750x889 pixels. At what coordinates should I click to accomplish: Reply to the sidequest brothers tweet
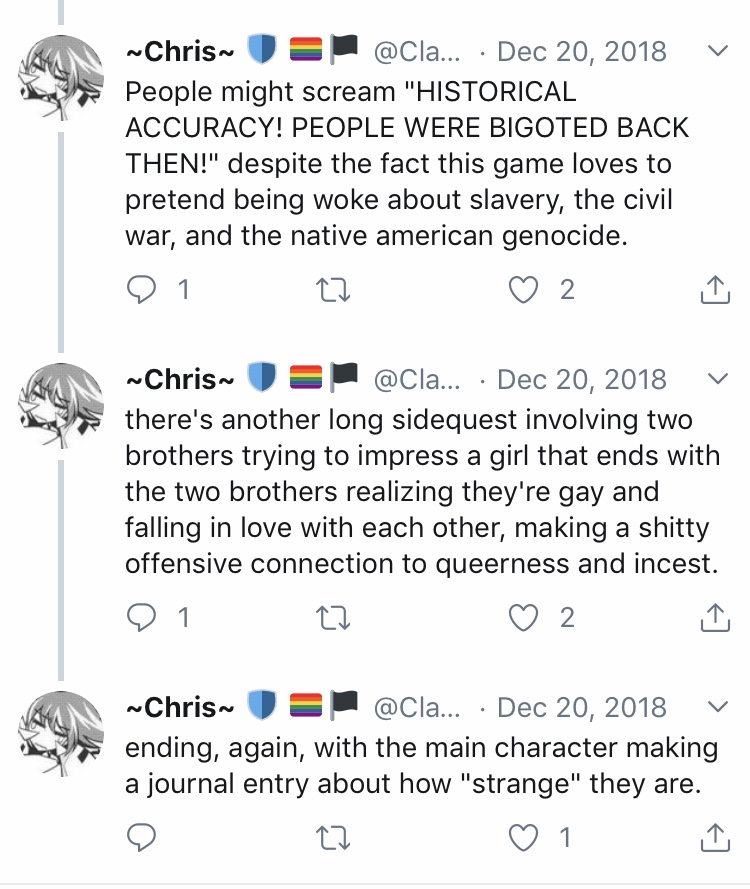pos(141,617)
